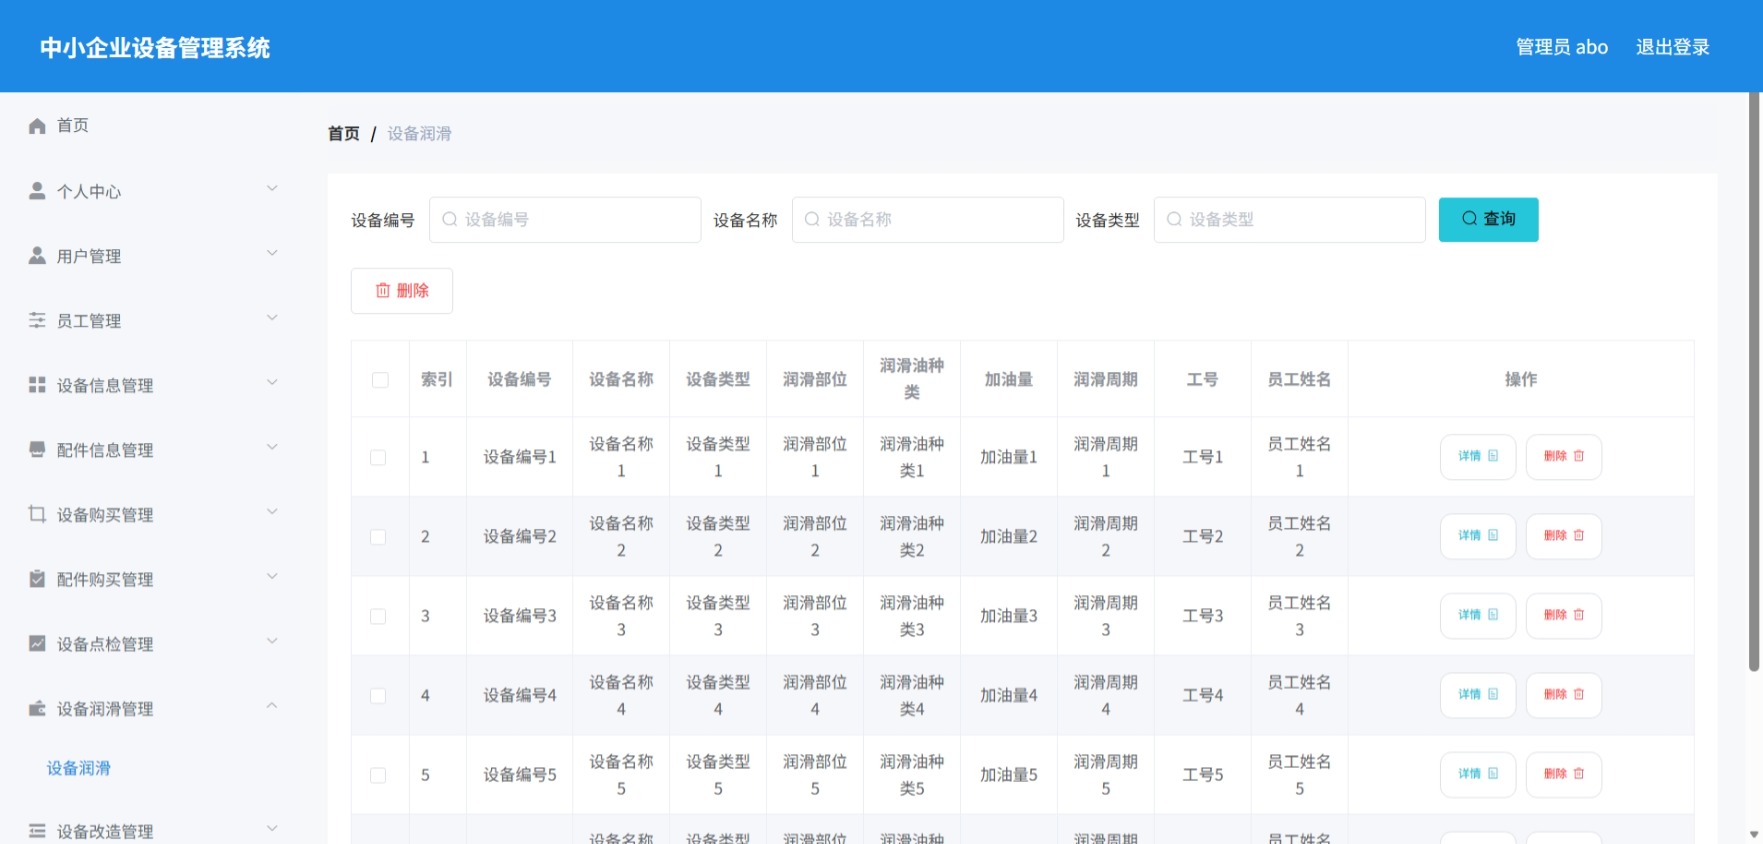Click the person icon beside 个人中心
The width and height of the screenshot is (1763, 844).
pos(37,191)
